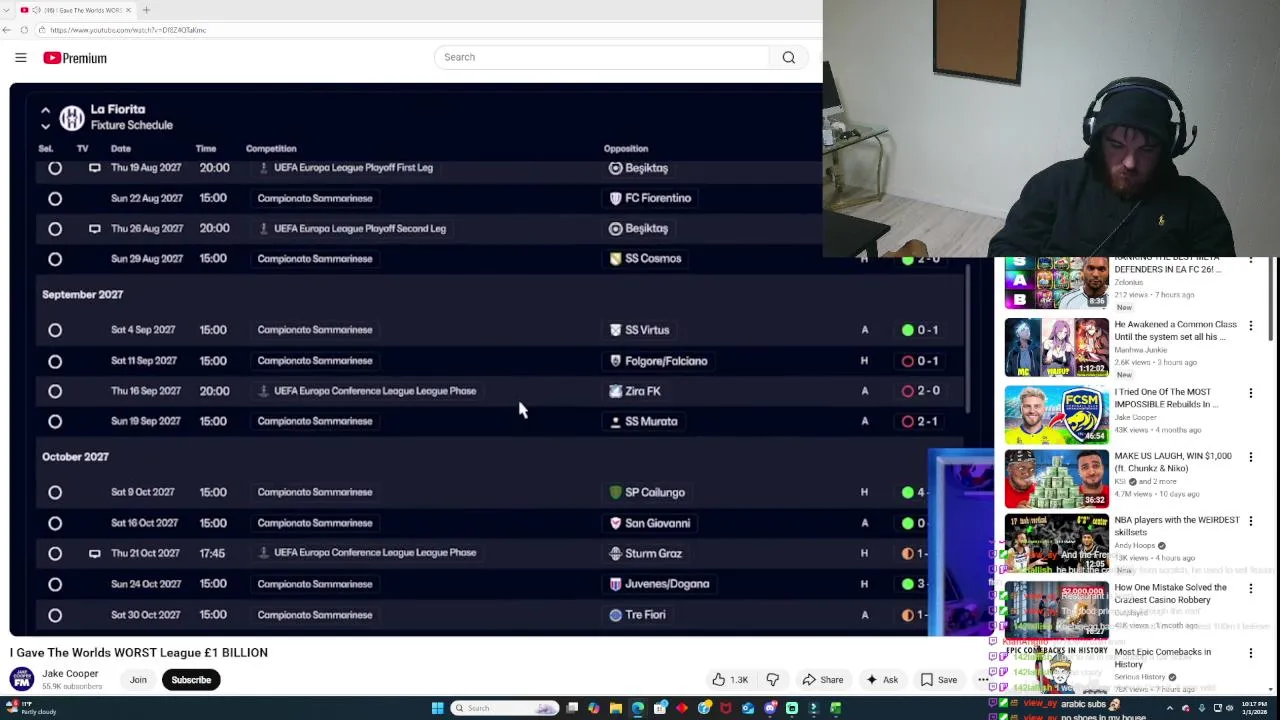1280x720 pixels.
Task: Open options menu for 'He Awakened a Common Class'
Action: 1250,326
